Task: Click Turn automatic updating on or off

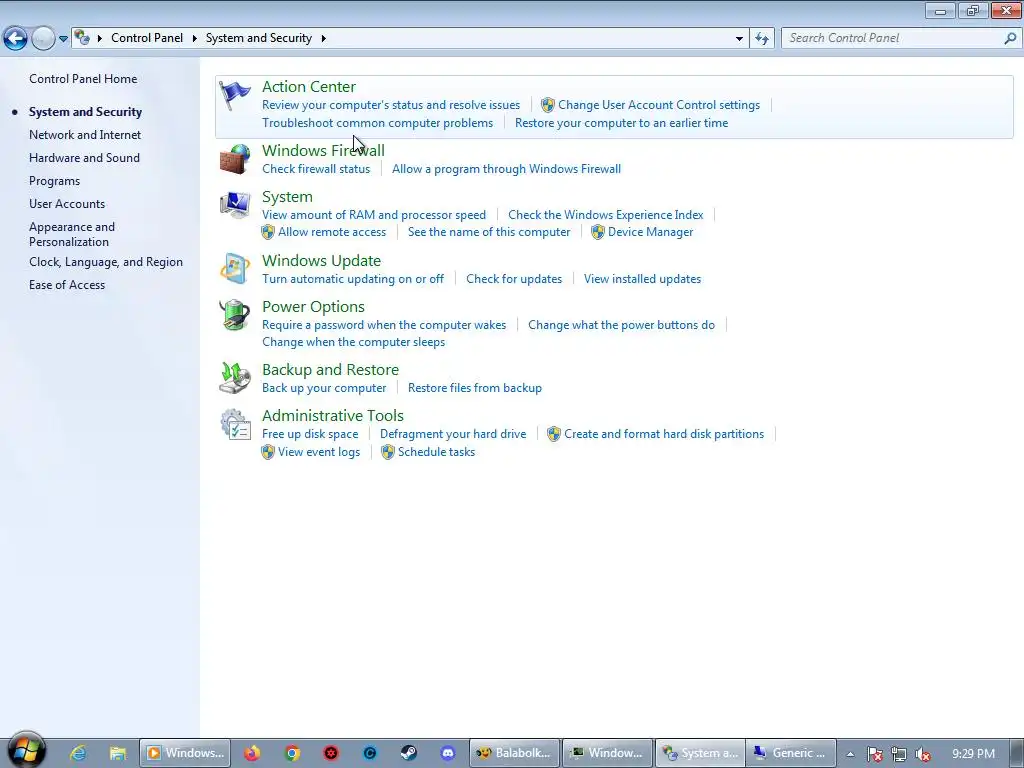Action: click(353, 279)
